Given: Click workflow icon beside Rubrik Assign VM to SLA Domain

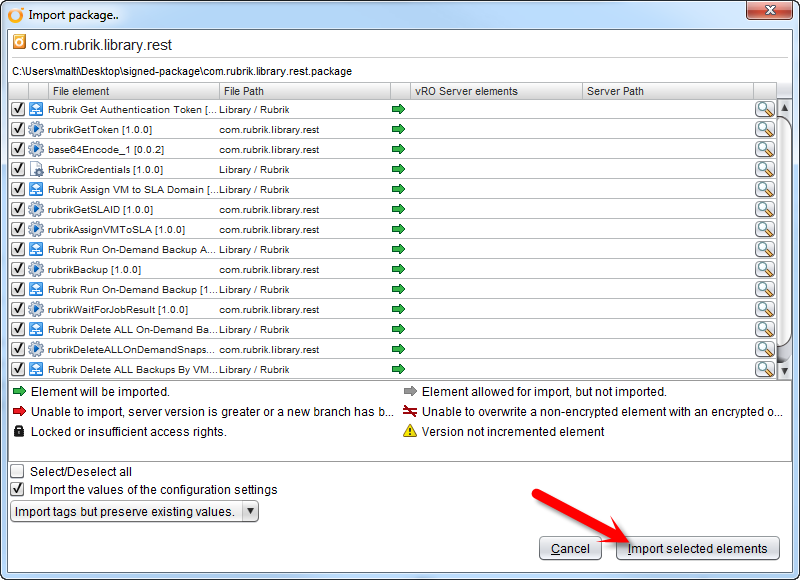Looking at the screenshot, I should (x=36, y=189).
